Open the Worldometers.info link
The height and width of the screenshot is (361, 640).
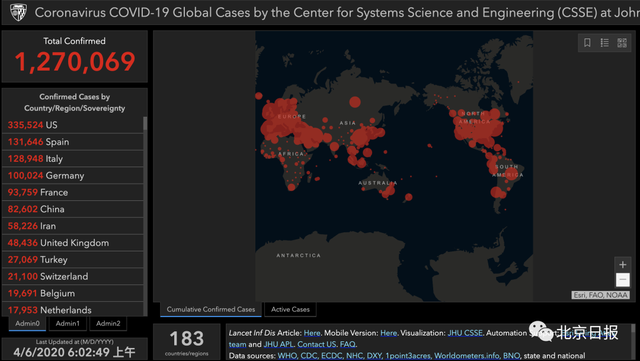point(467,356)
